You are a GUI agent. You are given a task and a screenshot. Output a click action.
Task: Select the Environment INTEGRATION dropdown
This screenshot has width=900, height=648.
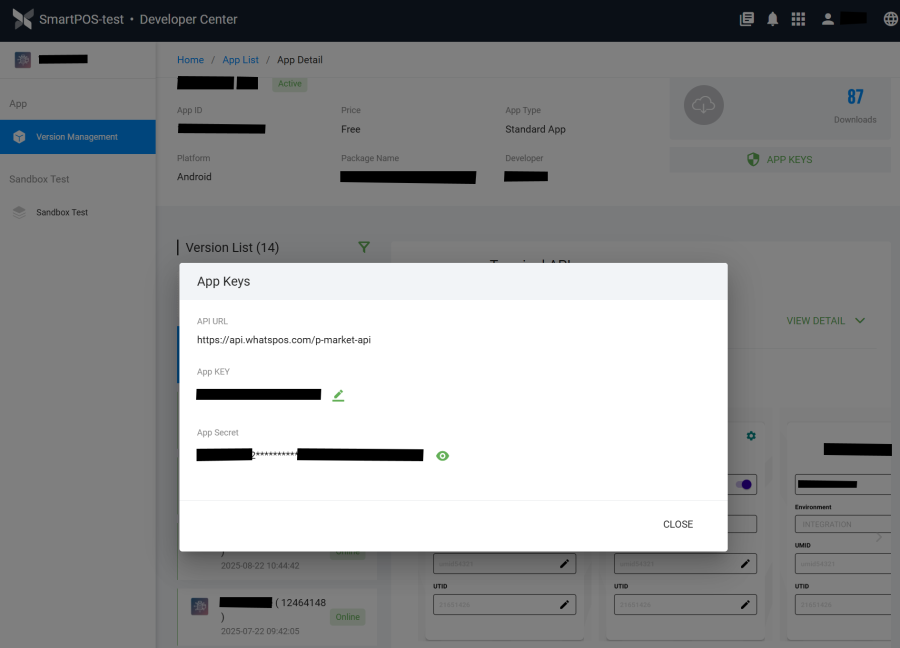pos(841,524)
